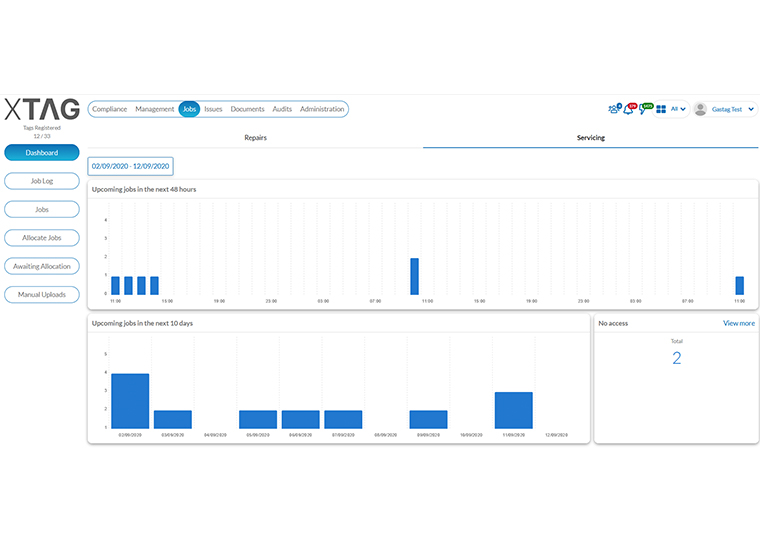Click the Dashboard sidebar button

pos(42,153)
